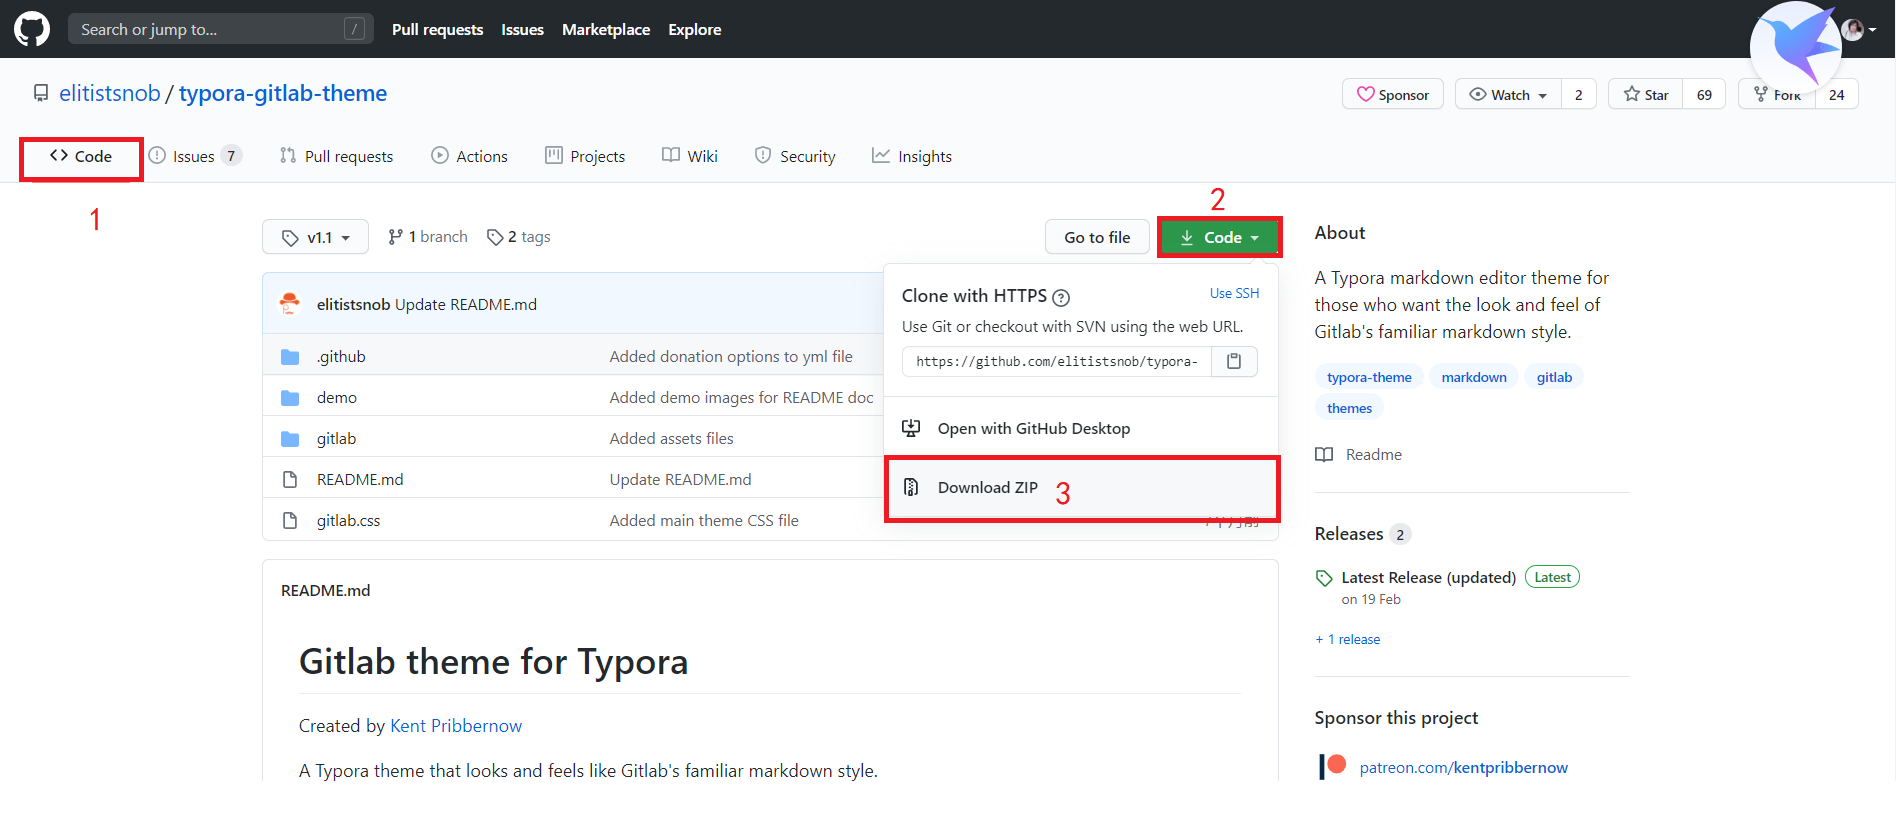Switch to the repository Pull requests tab
Screen dimensions: 1896x835
coord(337,156)
